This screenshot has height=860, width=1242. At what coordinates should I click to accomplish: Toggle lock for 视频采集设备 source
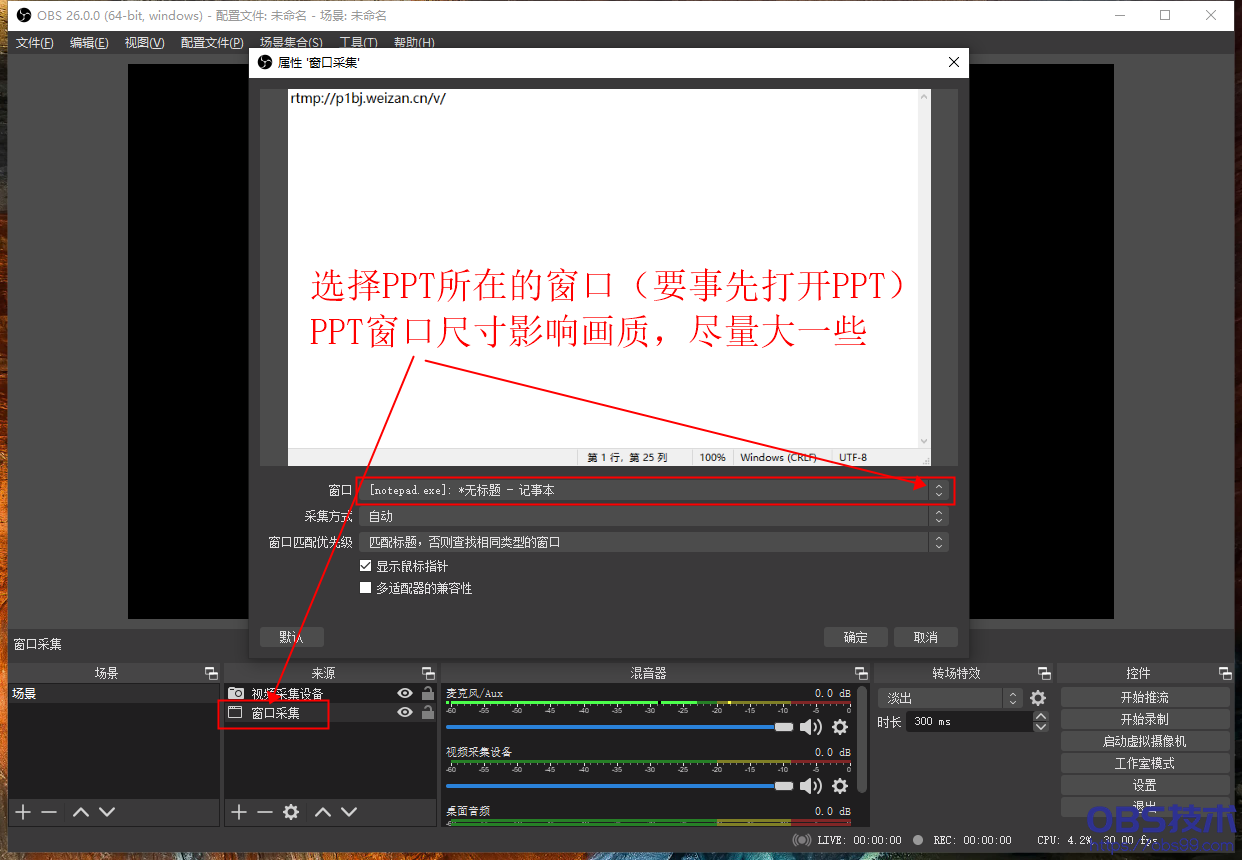(x=428, y=693)
